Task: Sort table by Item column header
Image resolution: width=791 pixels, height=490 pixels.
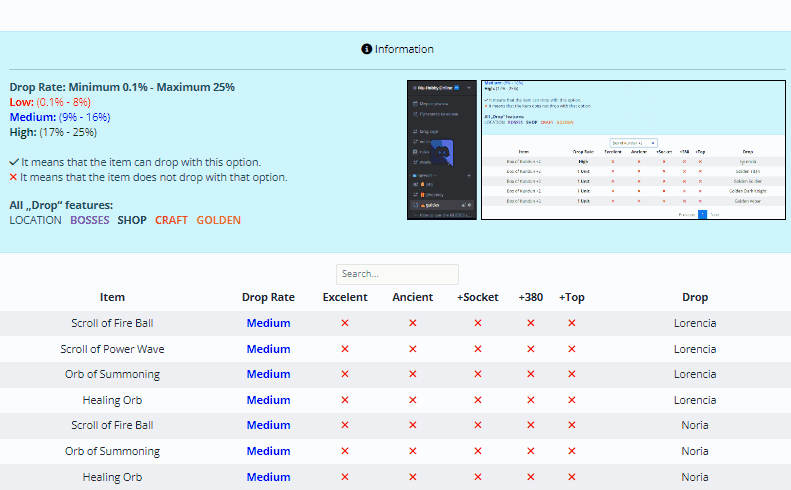Action: coord(112,297)
